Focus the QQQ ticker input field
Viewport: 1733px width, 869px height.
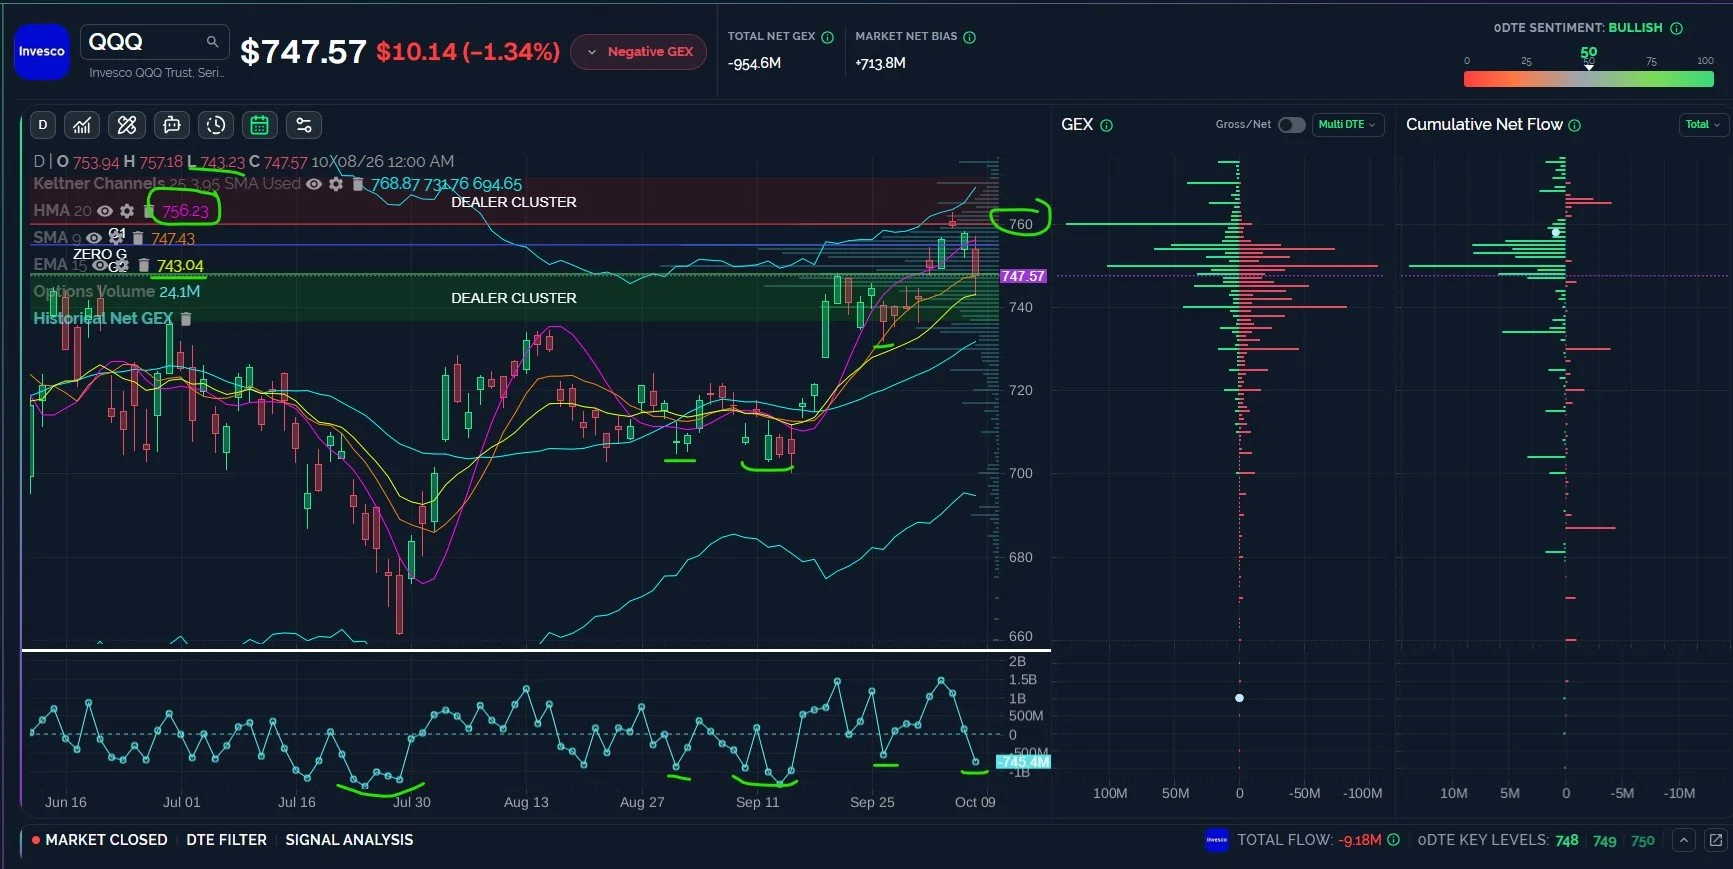tap(154, 42)
